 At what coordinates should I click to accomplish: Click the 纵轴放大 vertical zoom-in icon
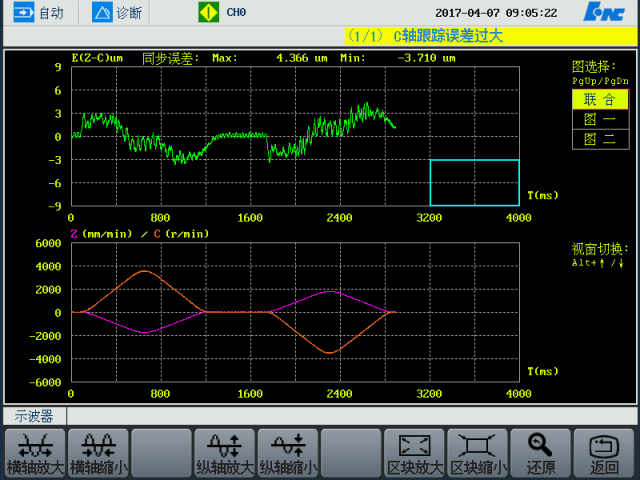pos(225,445)
